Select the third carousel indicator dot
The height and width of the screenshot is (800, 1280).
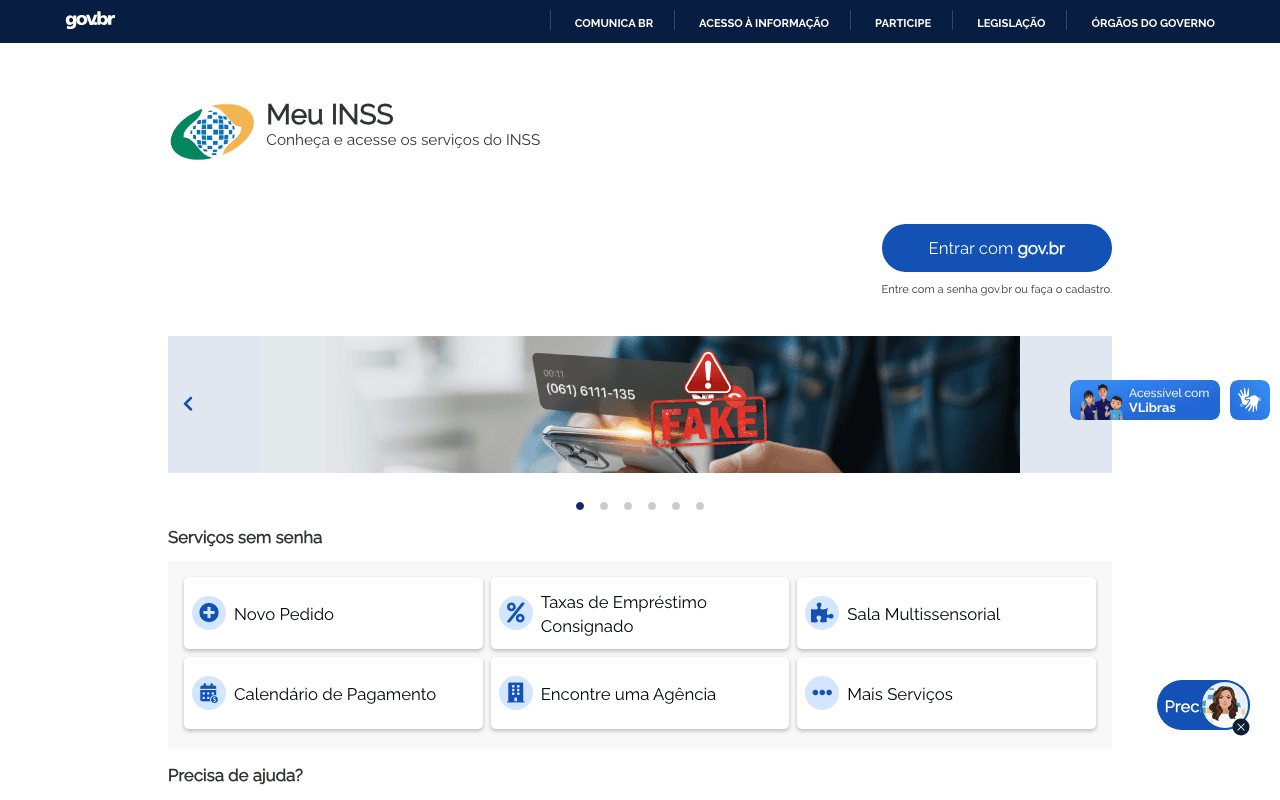tap(627, 506)
